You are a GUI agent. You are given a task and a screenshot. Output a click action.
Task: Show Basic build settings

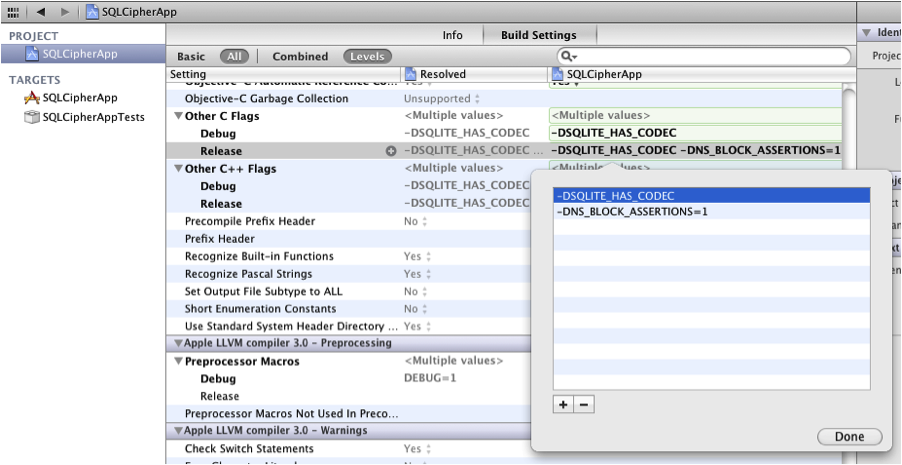coord(191,56)
